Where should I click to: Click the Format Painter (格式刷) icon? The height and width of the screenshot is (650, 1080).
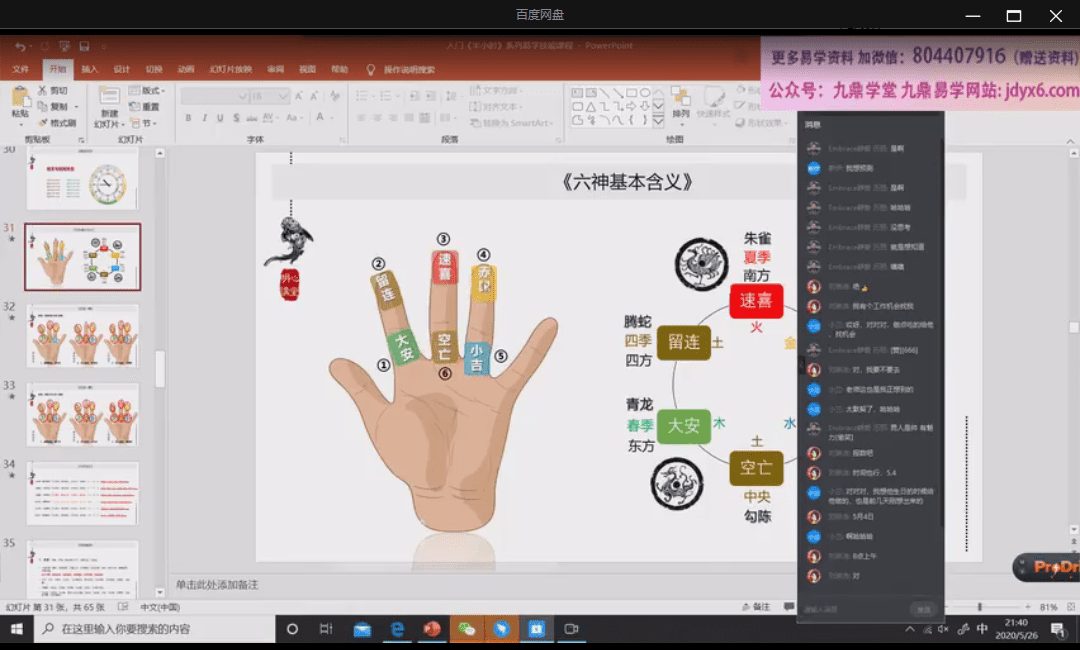44,123
